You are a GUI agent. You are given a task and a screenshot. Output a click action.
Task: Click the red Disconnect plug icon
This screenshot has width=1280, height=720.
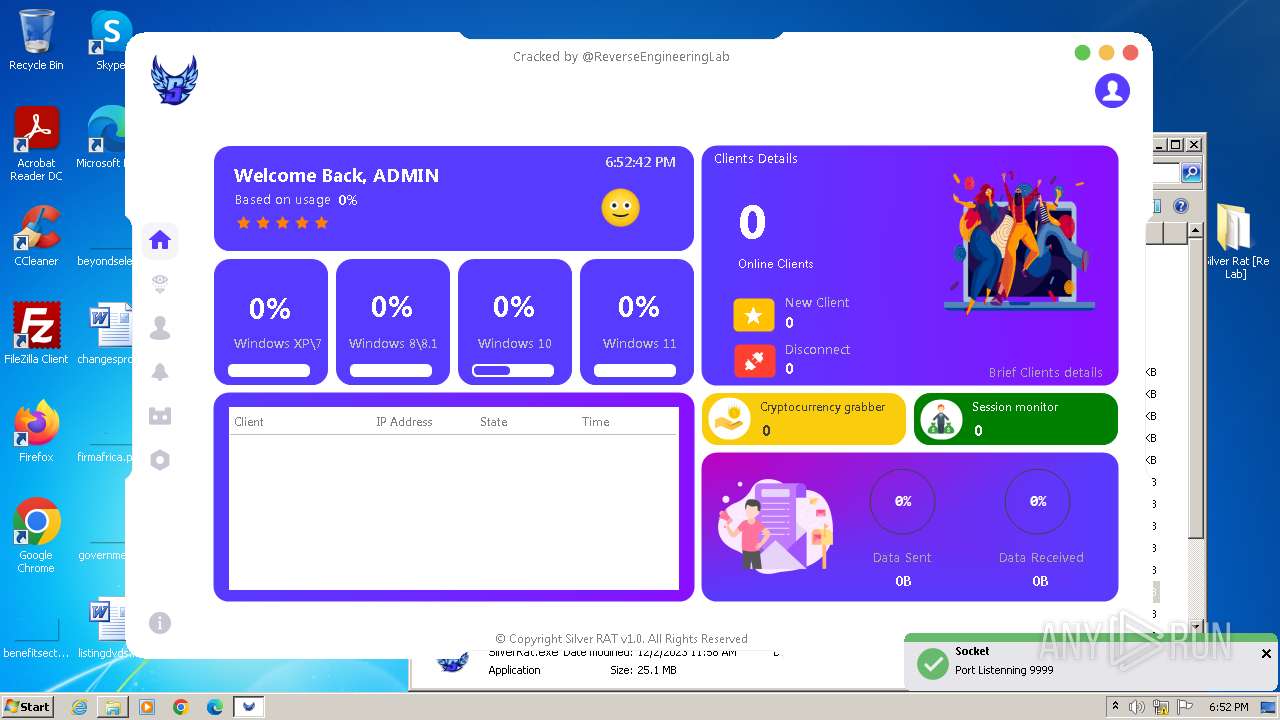tap(754, 361)
